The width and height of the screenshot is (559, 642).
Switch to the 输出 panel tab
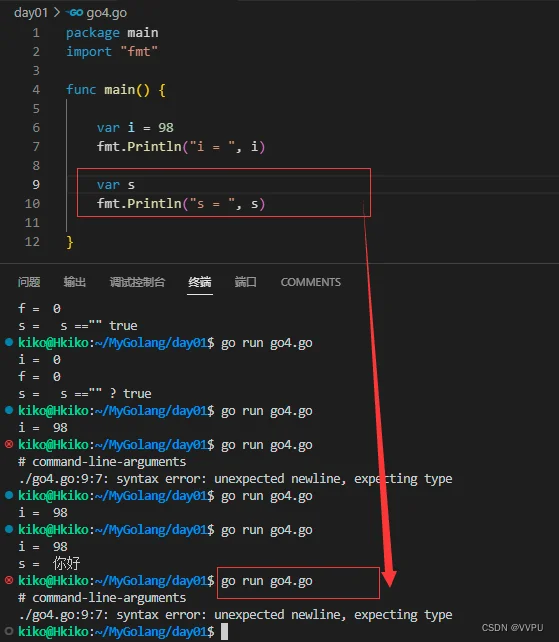pos(75,282)
